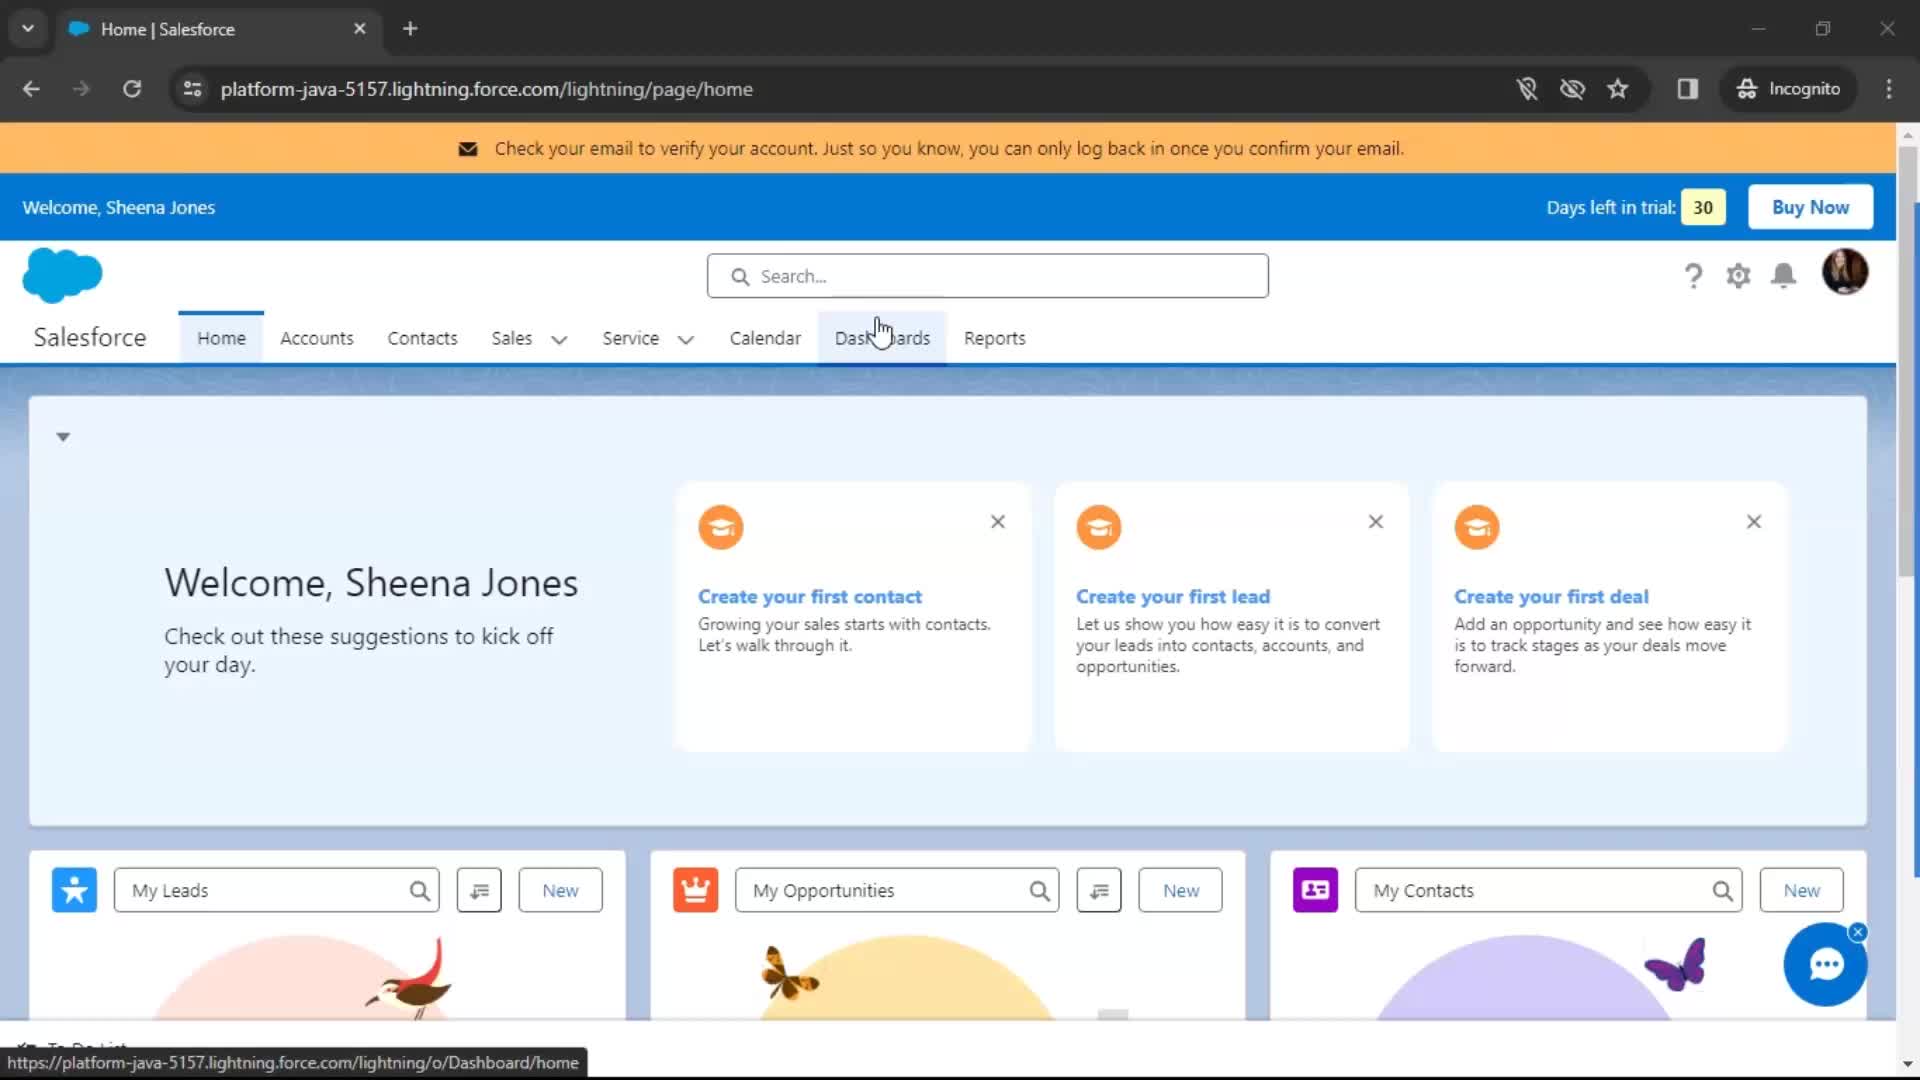Switch to the Home tab
Screen dimensions: 1920x1080
[221, 338]
